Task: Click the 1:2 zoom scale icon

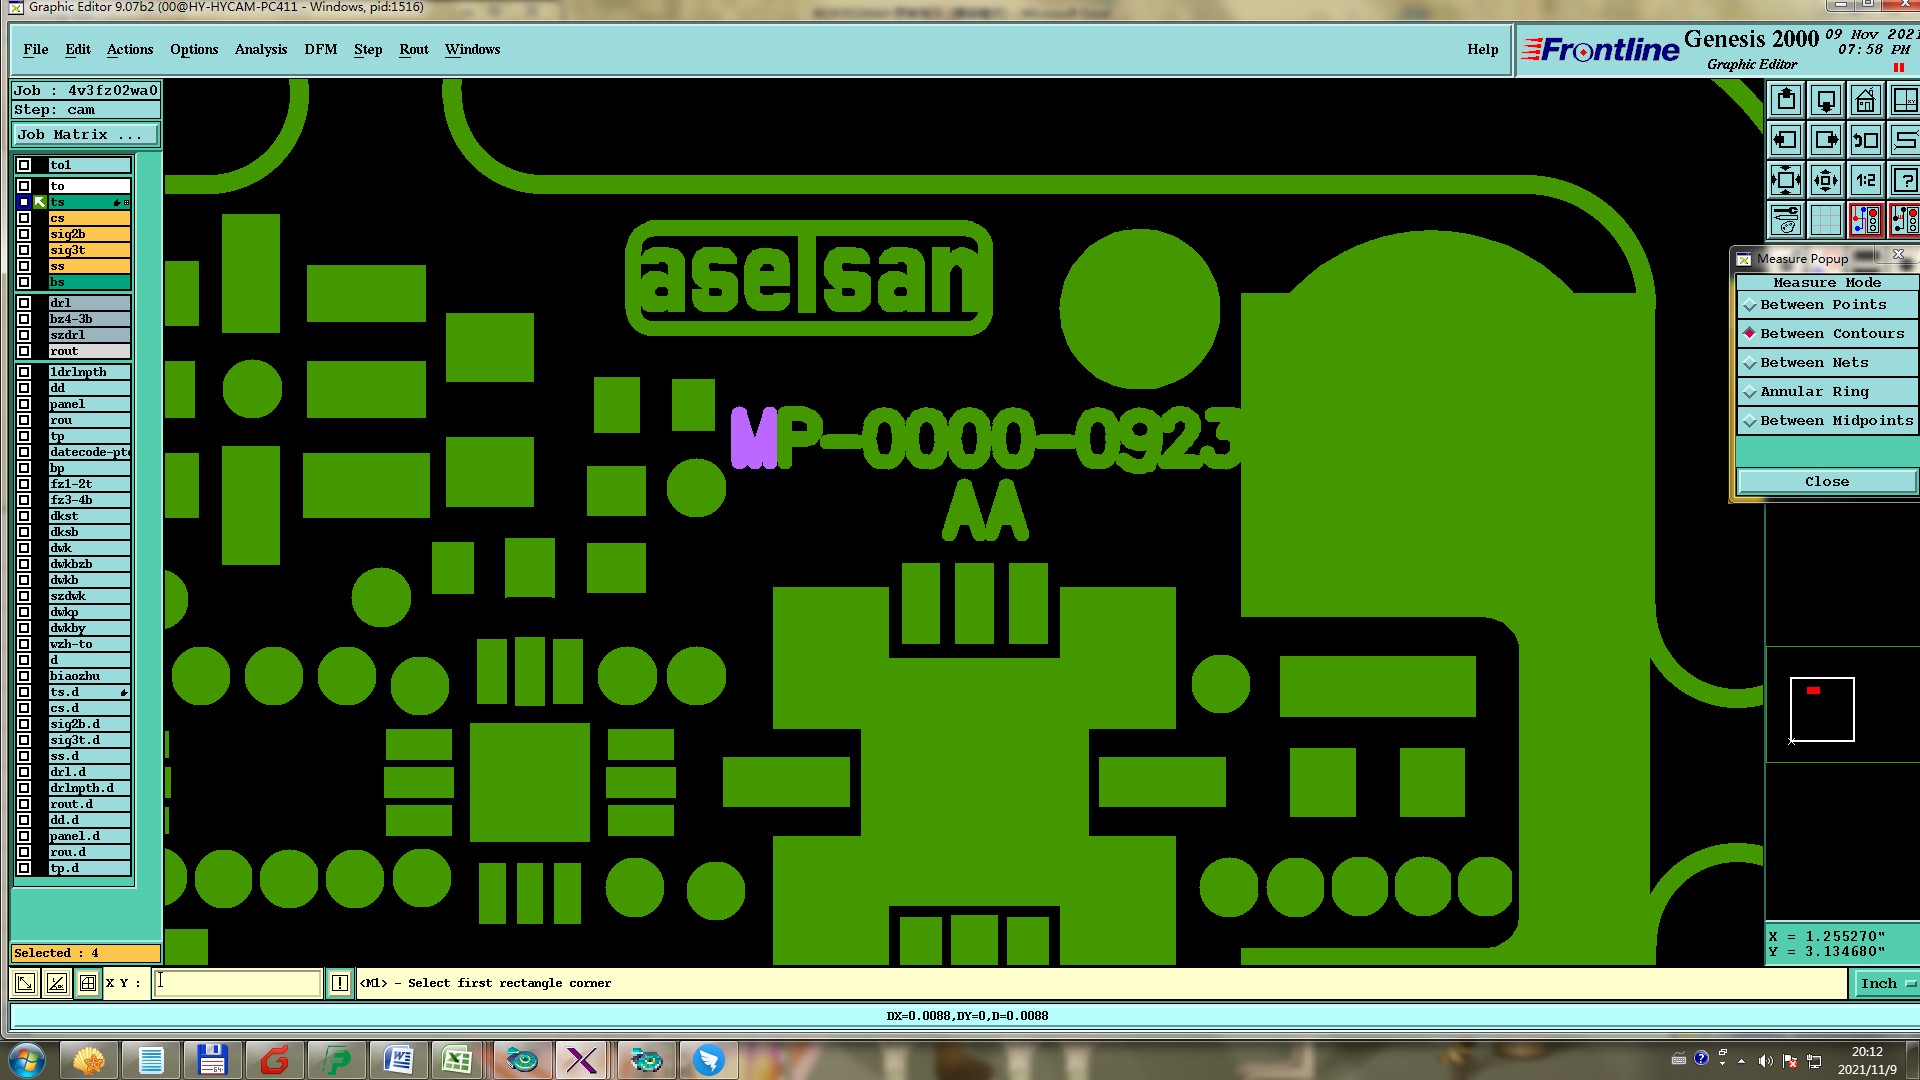Action: click(x=1866, y=180)
